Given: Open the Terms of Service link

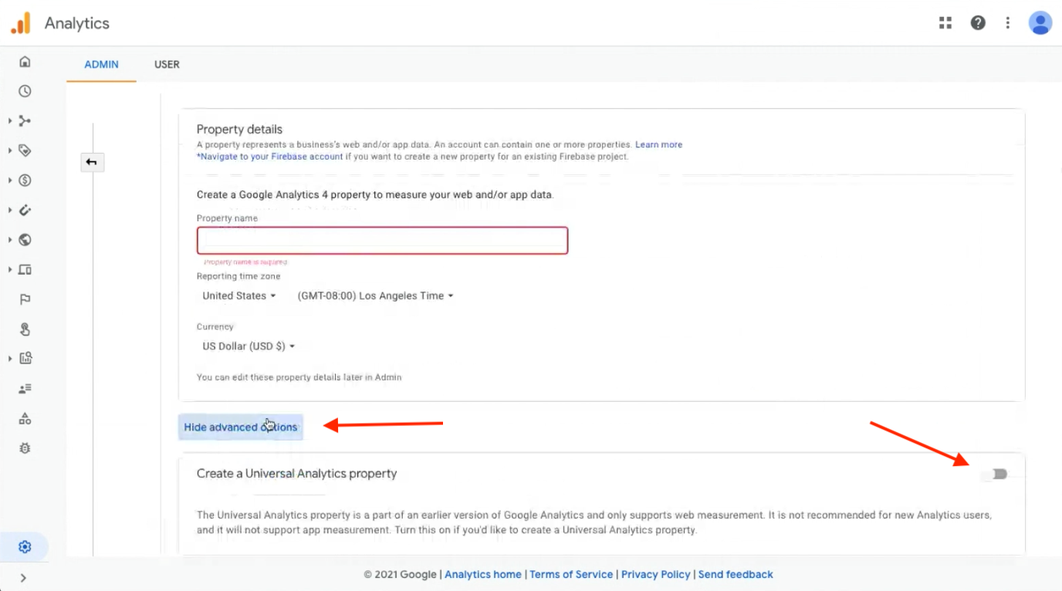Looking at the screenshot, I should 571,574.
